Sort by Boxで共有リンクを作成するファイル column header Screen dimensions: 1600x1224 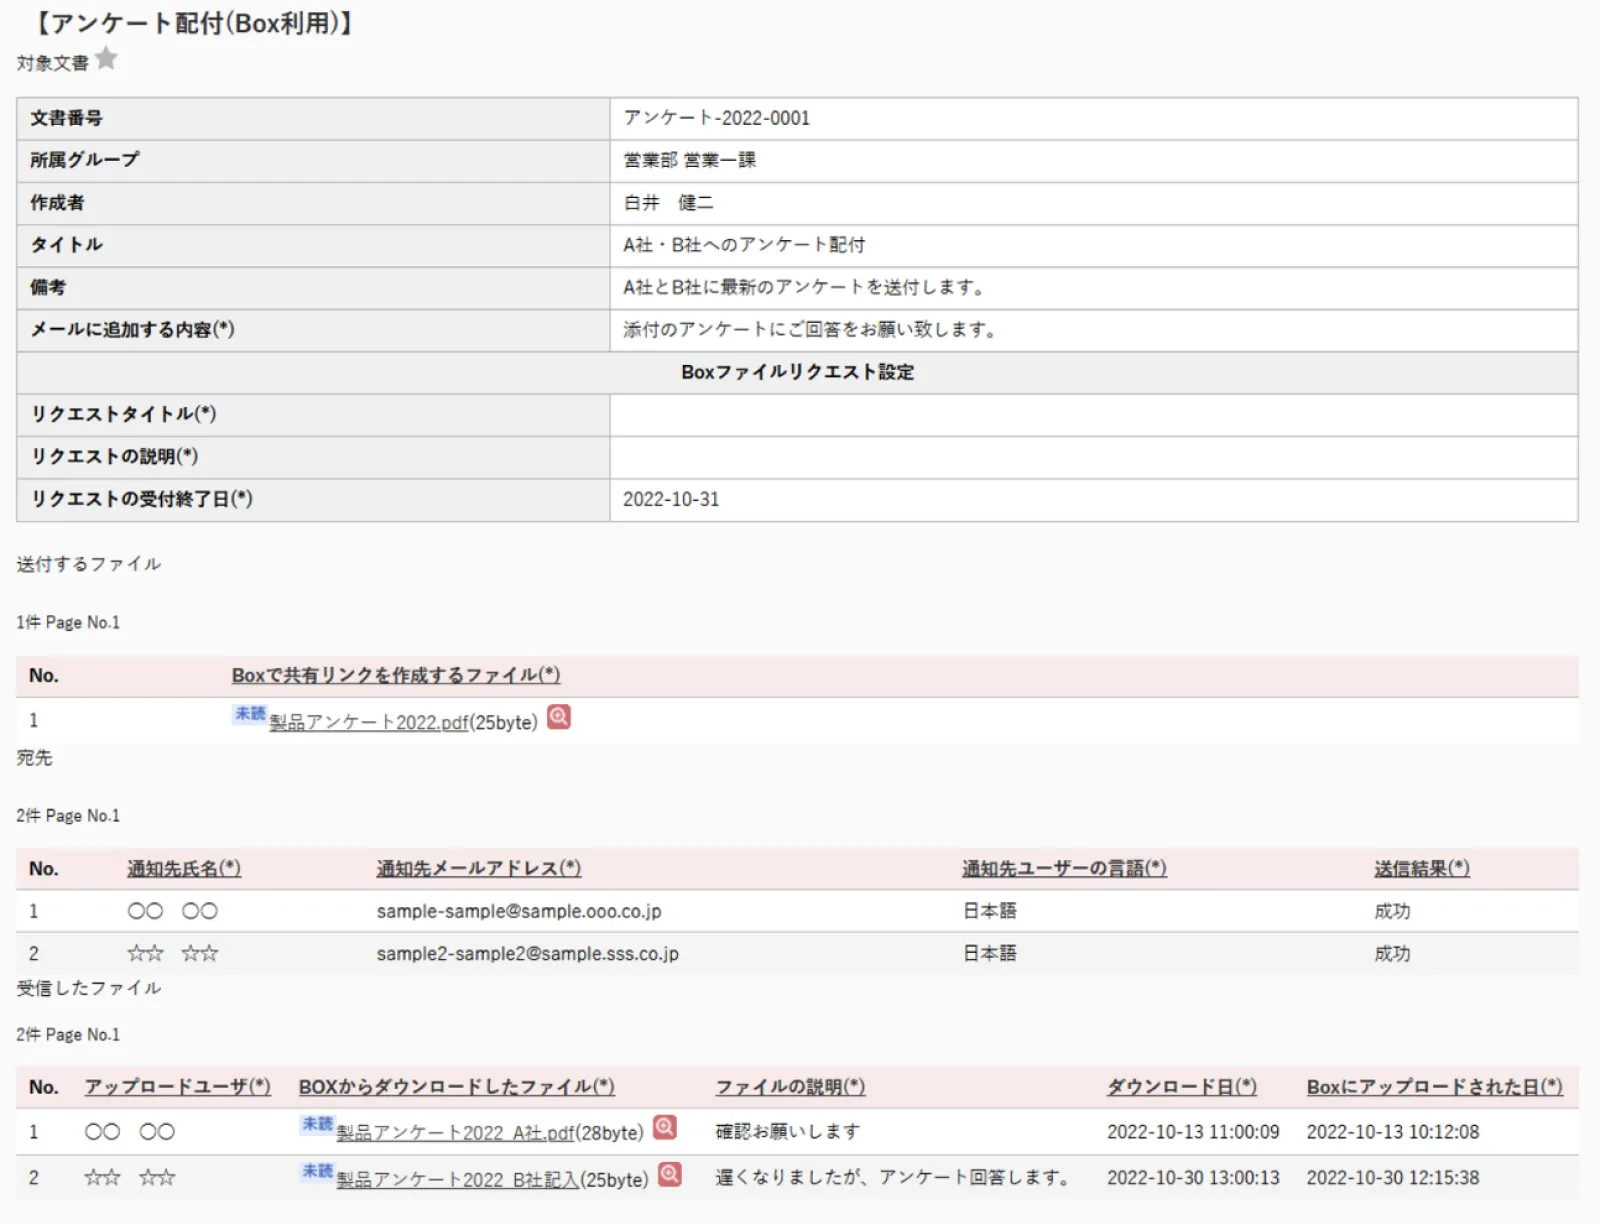point(396,675)
